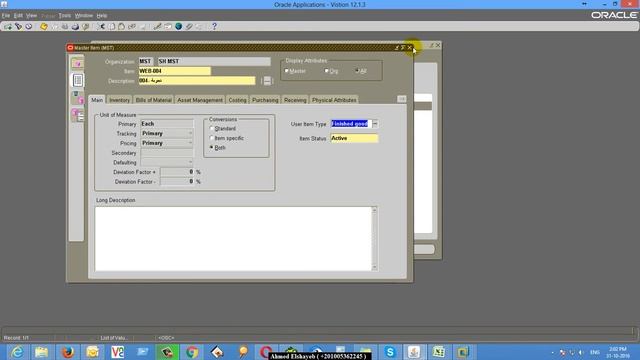Open User Item Type list of values
This screenshot has height=360, width=640.
point(375,124)
